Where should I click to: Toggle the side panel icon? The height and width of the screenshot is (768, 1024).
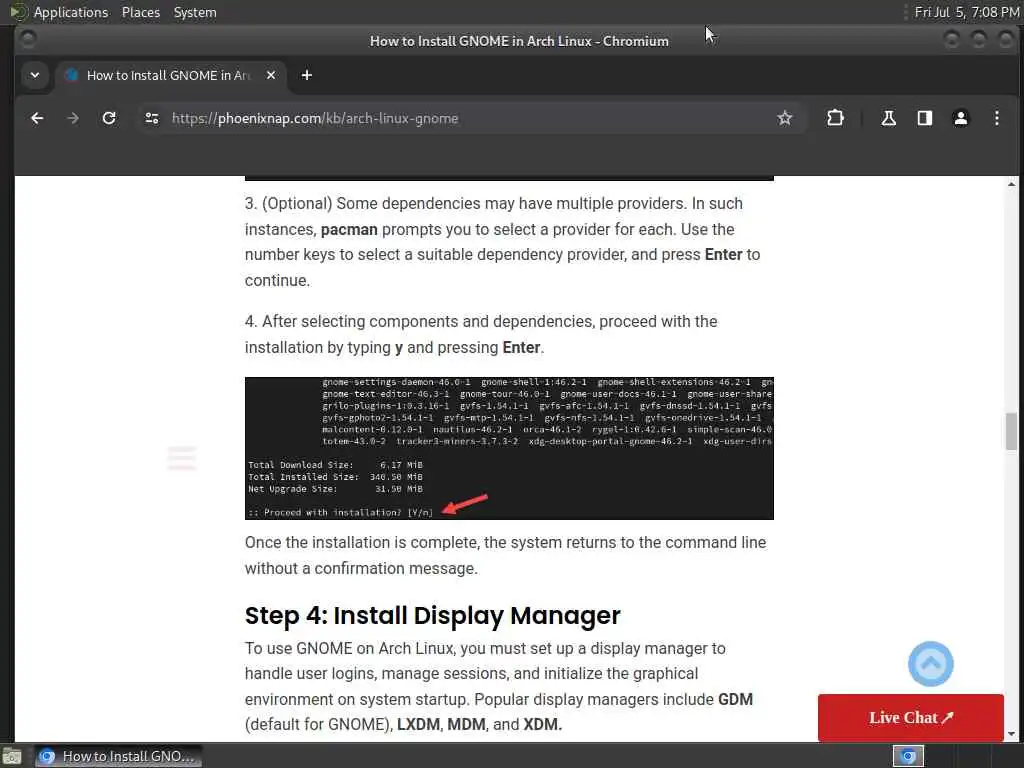click(925, 118)
